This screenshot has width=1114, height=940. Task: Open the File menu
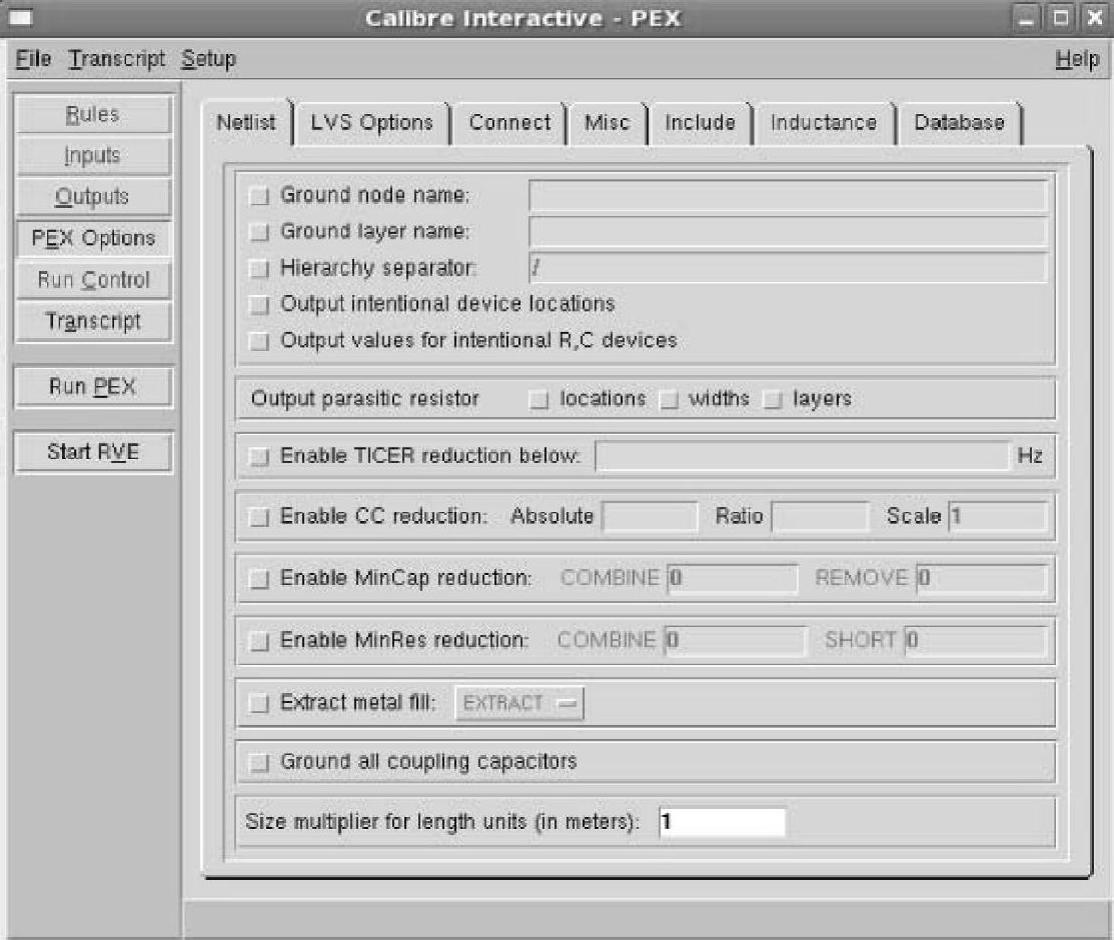click(x=33, y=59)
